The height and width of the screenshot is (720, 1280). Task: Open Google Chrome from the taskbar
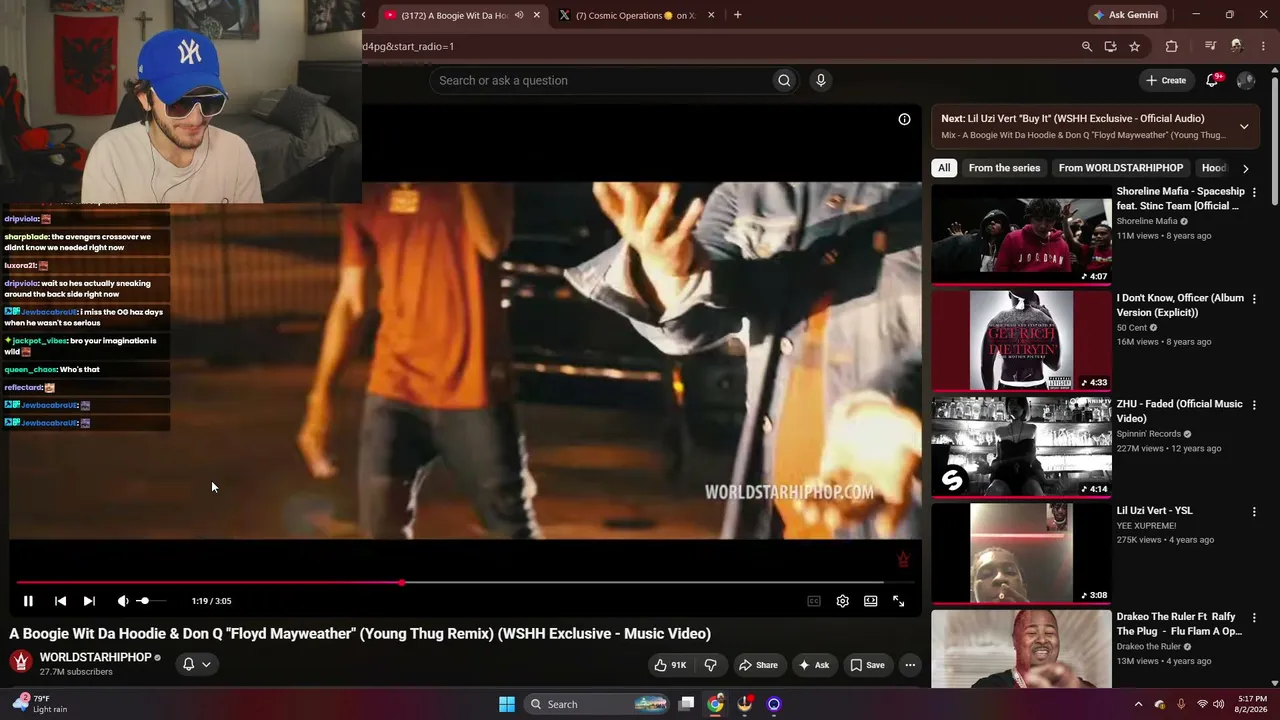point(715,704)
